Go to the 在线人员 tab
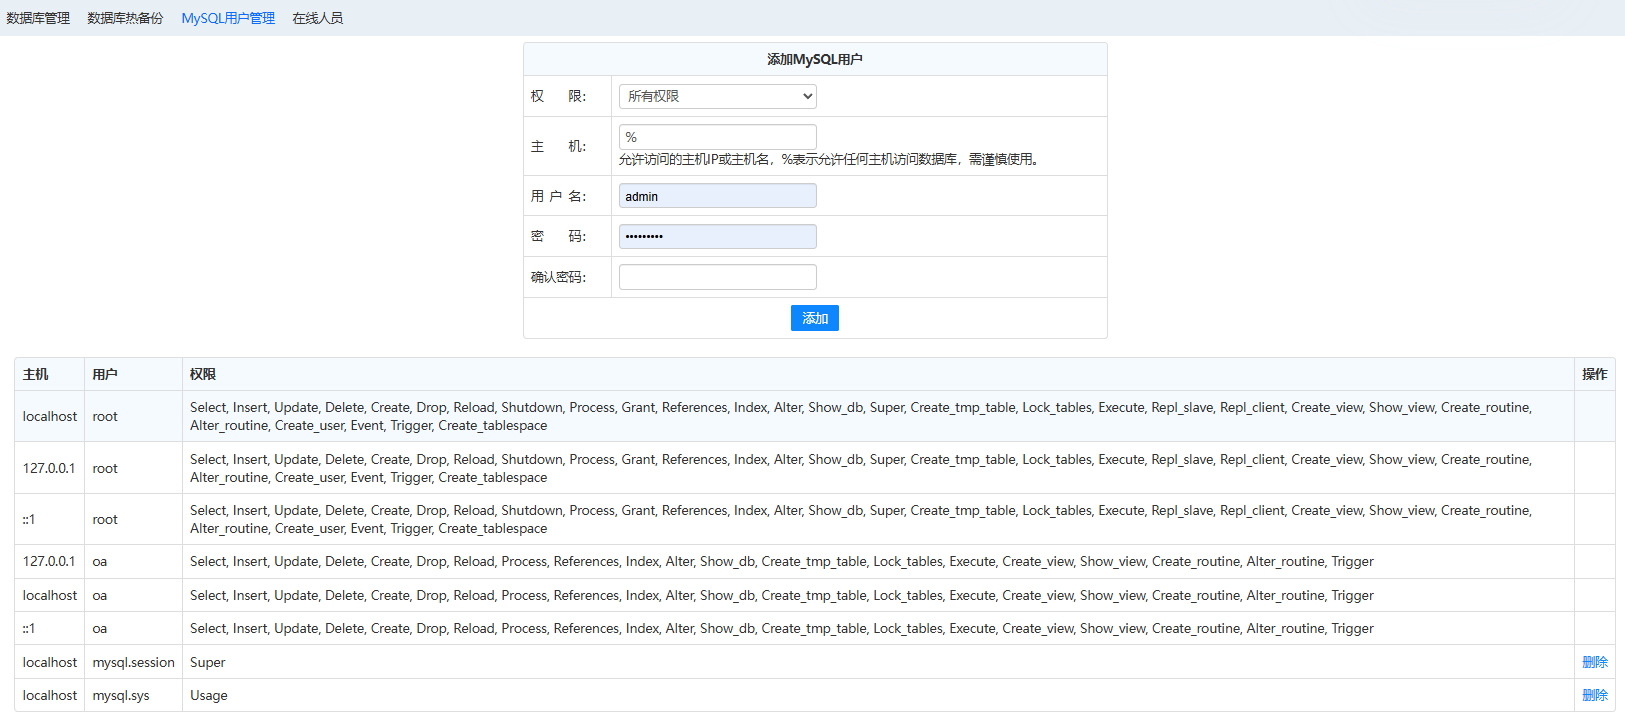This screenshot has width=1625, height=722. pos(317,18)
